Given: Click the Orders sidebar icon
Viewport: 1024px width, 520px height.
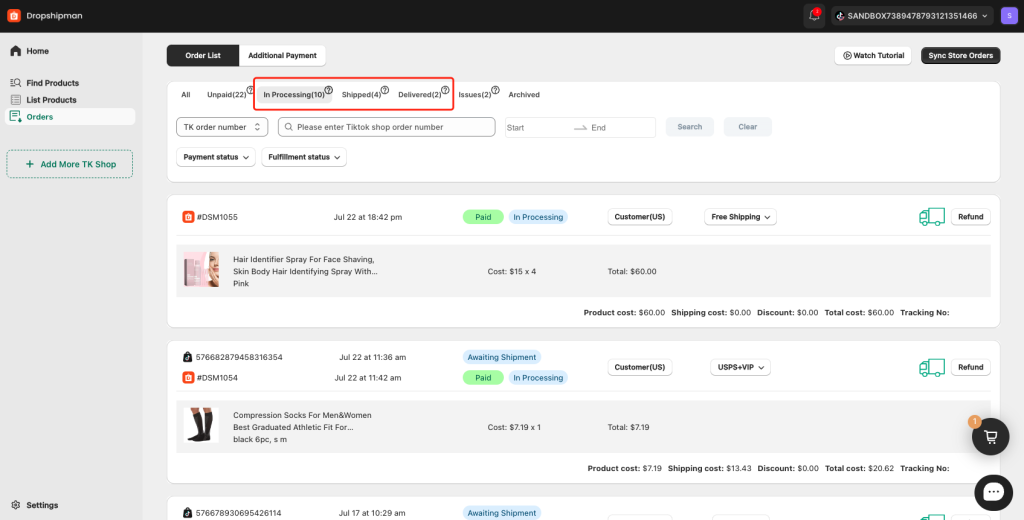Looking at the screenshot, I should [x=16, y=117].
